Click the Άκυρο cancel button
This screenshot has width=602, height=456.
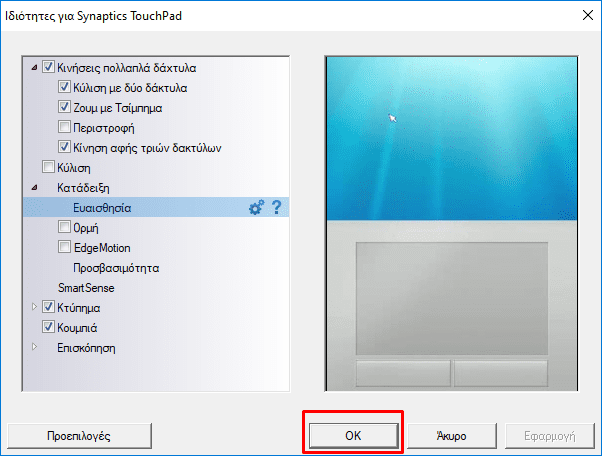(452, 436)
